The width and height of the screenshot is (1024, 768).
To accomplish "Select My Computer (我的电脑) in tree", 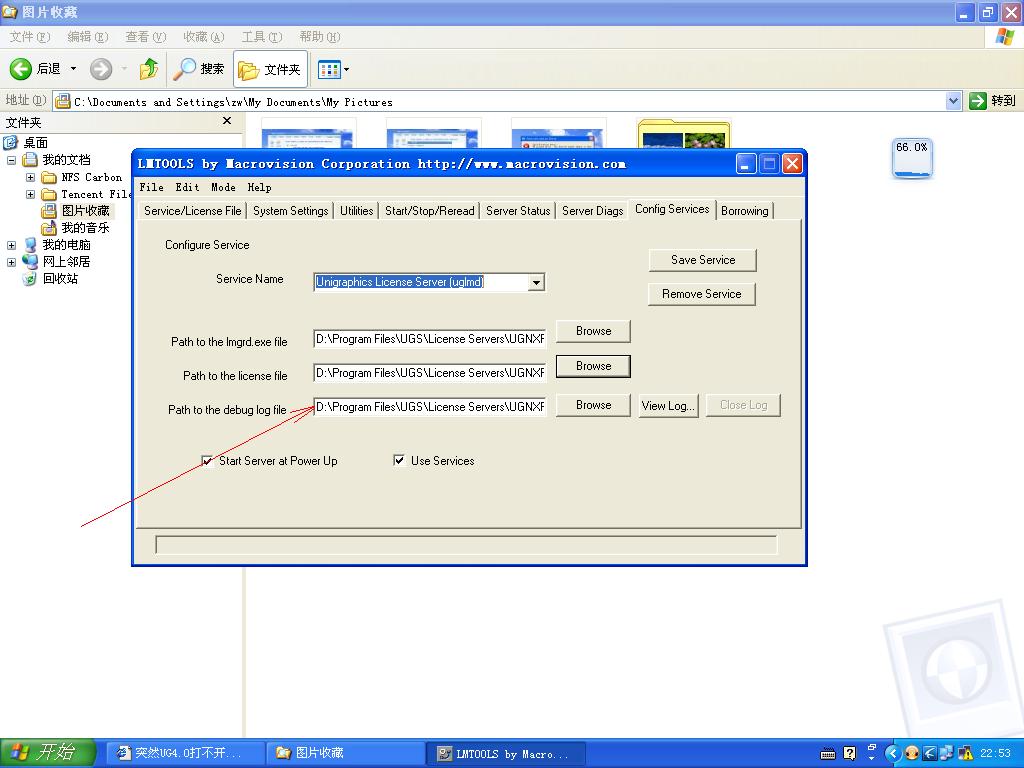I will [66, 244].
